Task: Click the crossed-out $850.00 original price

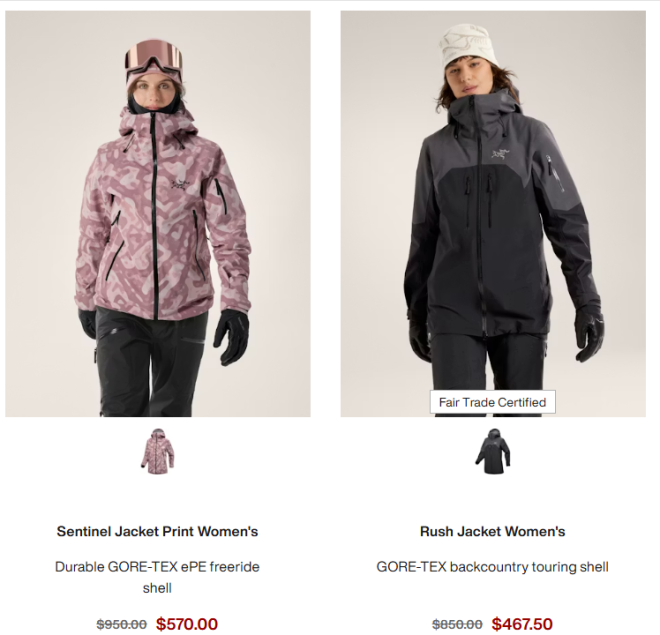Action: pos(458,624)
